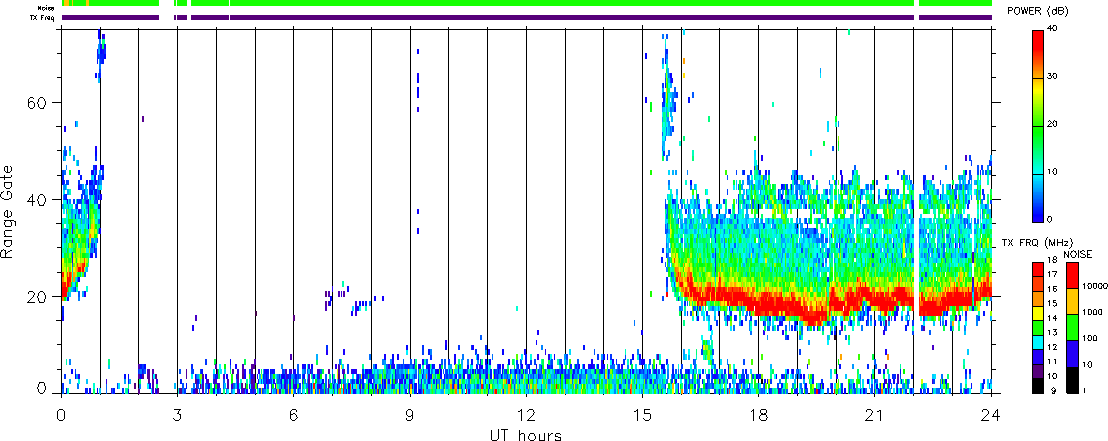Click the "UT hours" x-axis title
The image size is (1108, 441).
click(526, 434)
